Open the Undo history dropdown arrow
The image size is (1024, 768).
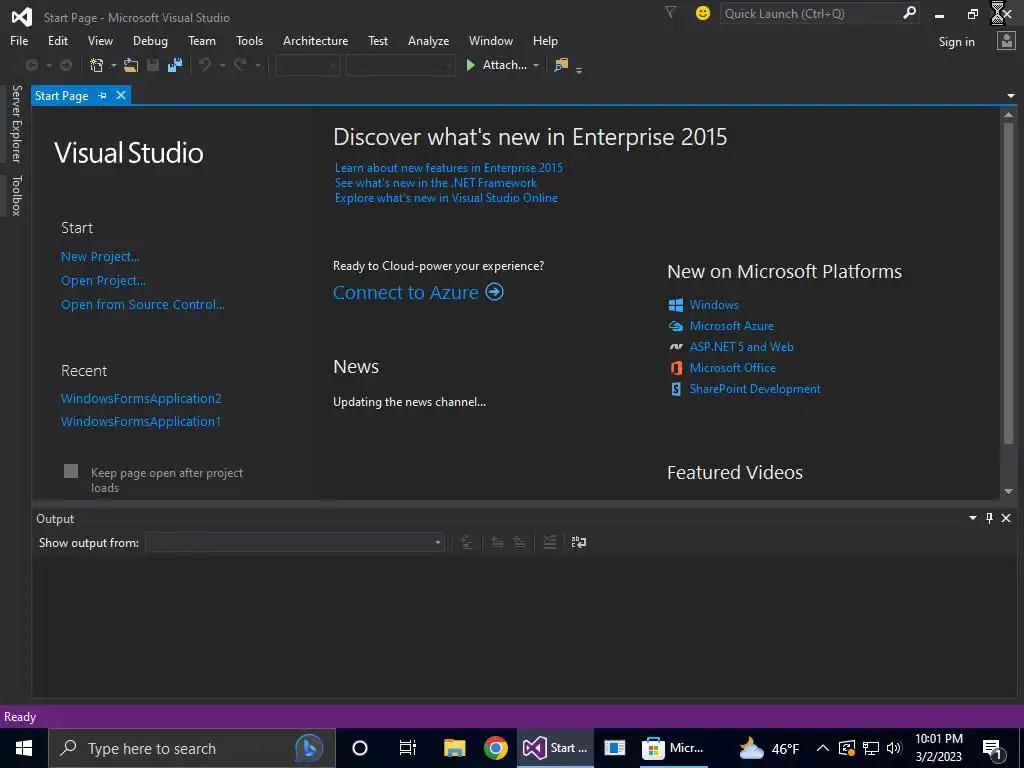[x=222, y=65]
